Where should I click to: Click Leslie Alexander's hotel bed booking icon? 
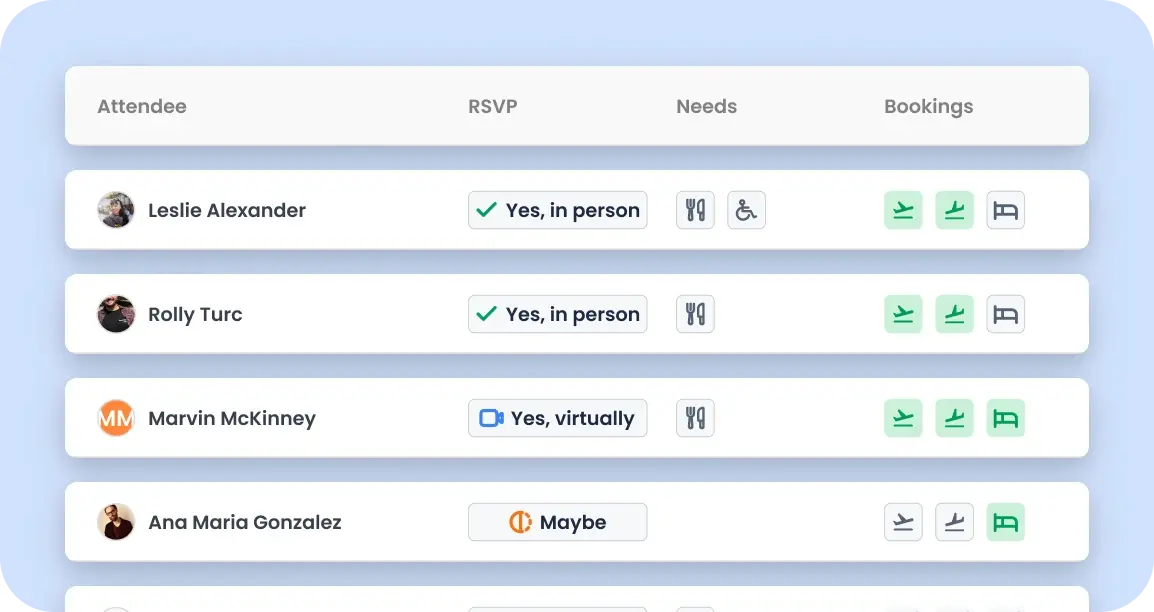(x=1005, y=210)
